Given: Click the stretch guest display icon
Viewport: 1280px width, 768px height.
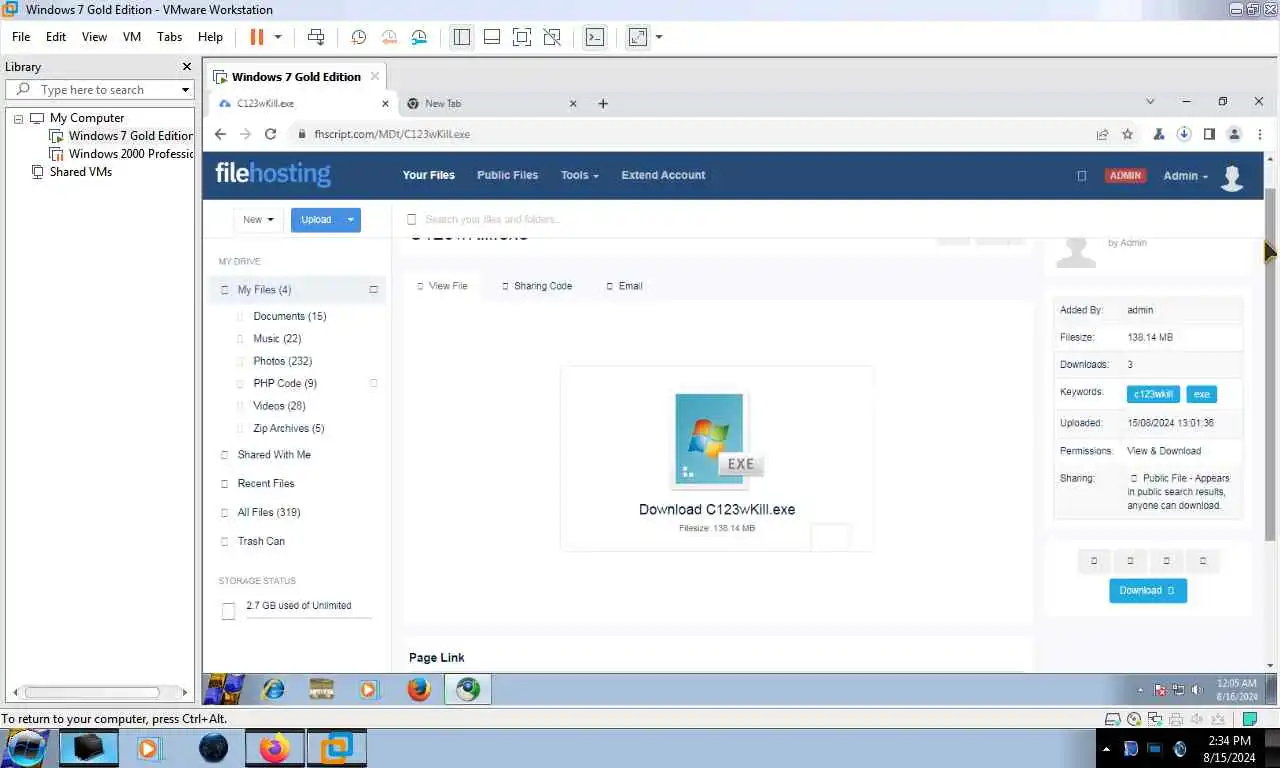Looking at the screenshot, I should (x=637, y=37).
